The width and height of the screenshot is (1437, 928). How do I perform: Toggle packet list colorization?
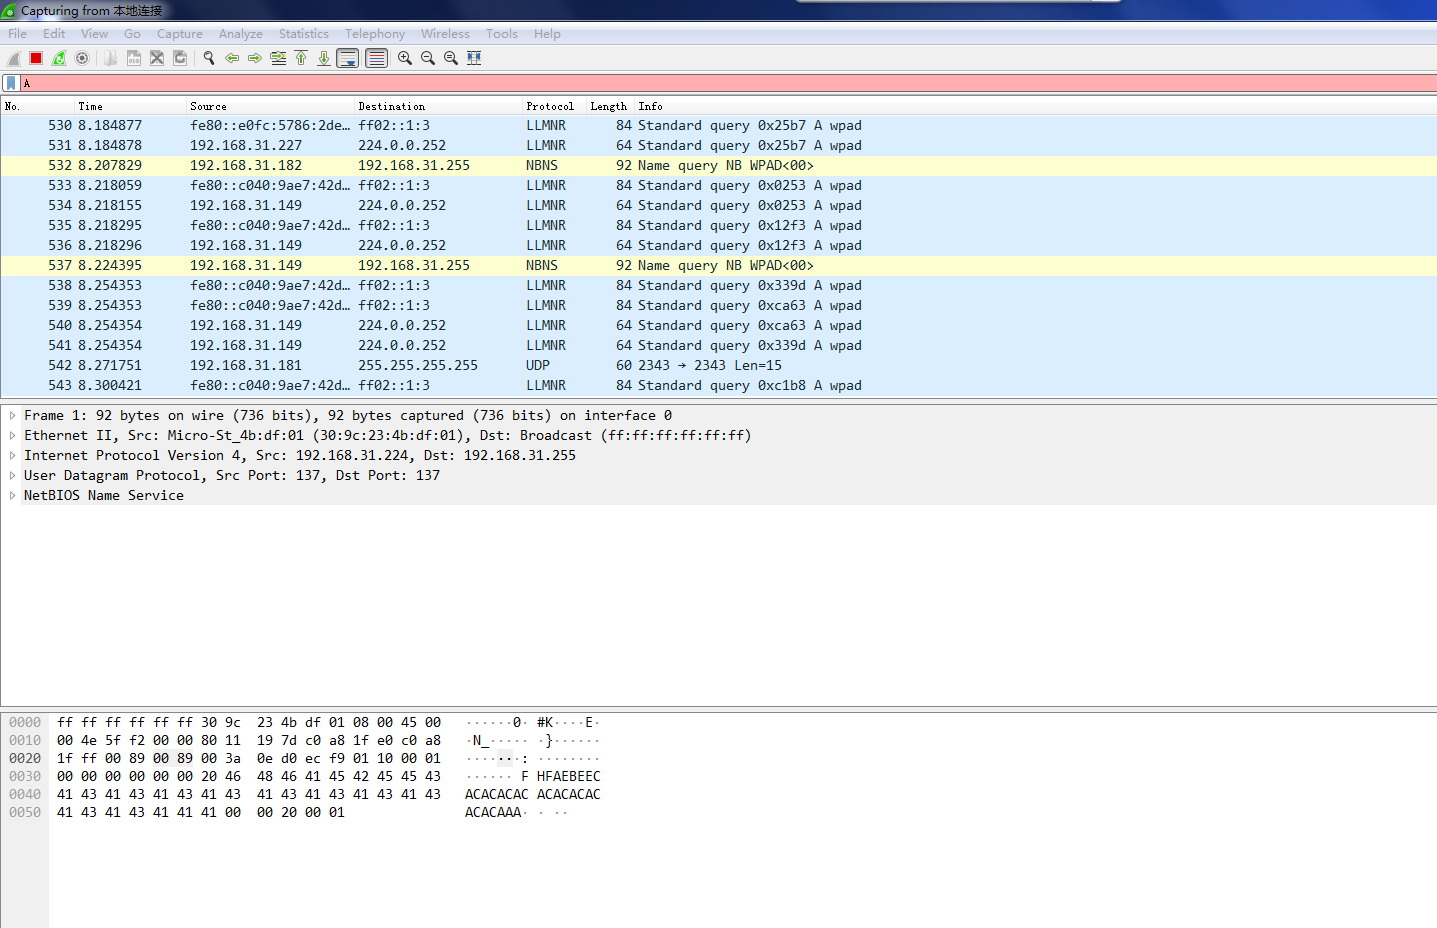coord(377,58)
